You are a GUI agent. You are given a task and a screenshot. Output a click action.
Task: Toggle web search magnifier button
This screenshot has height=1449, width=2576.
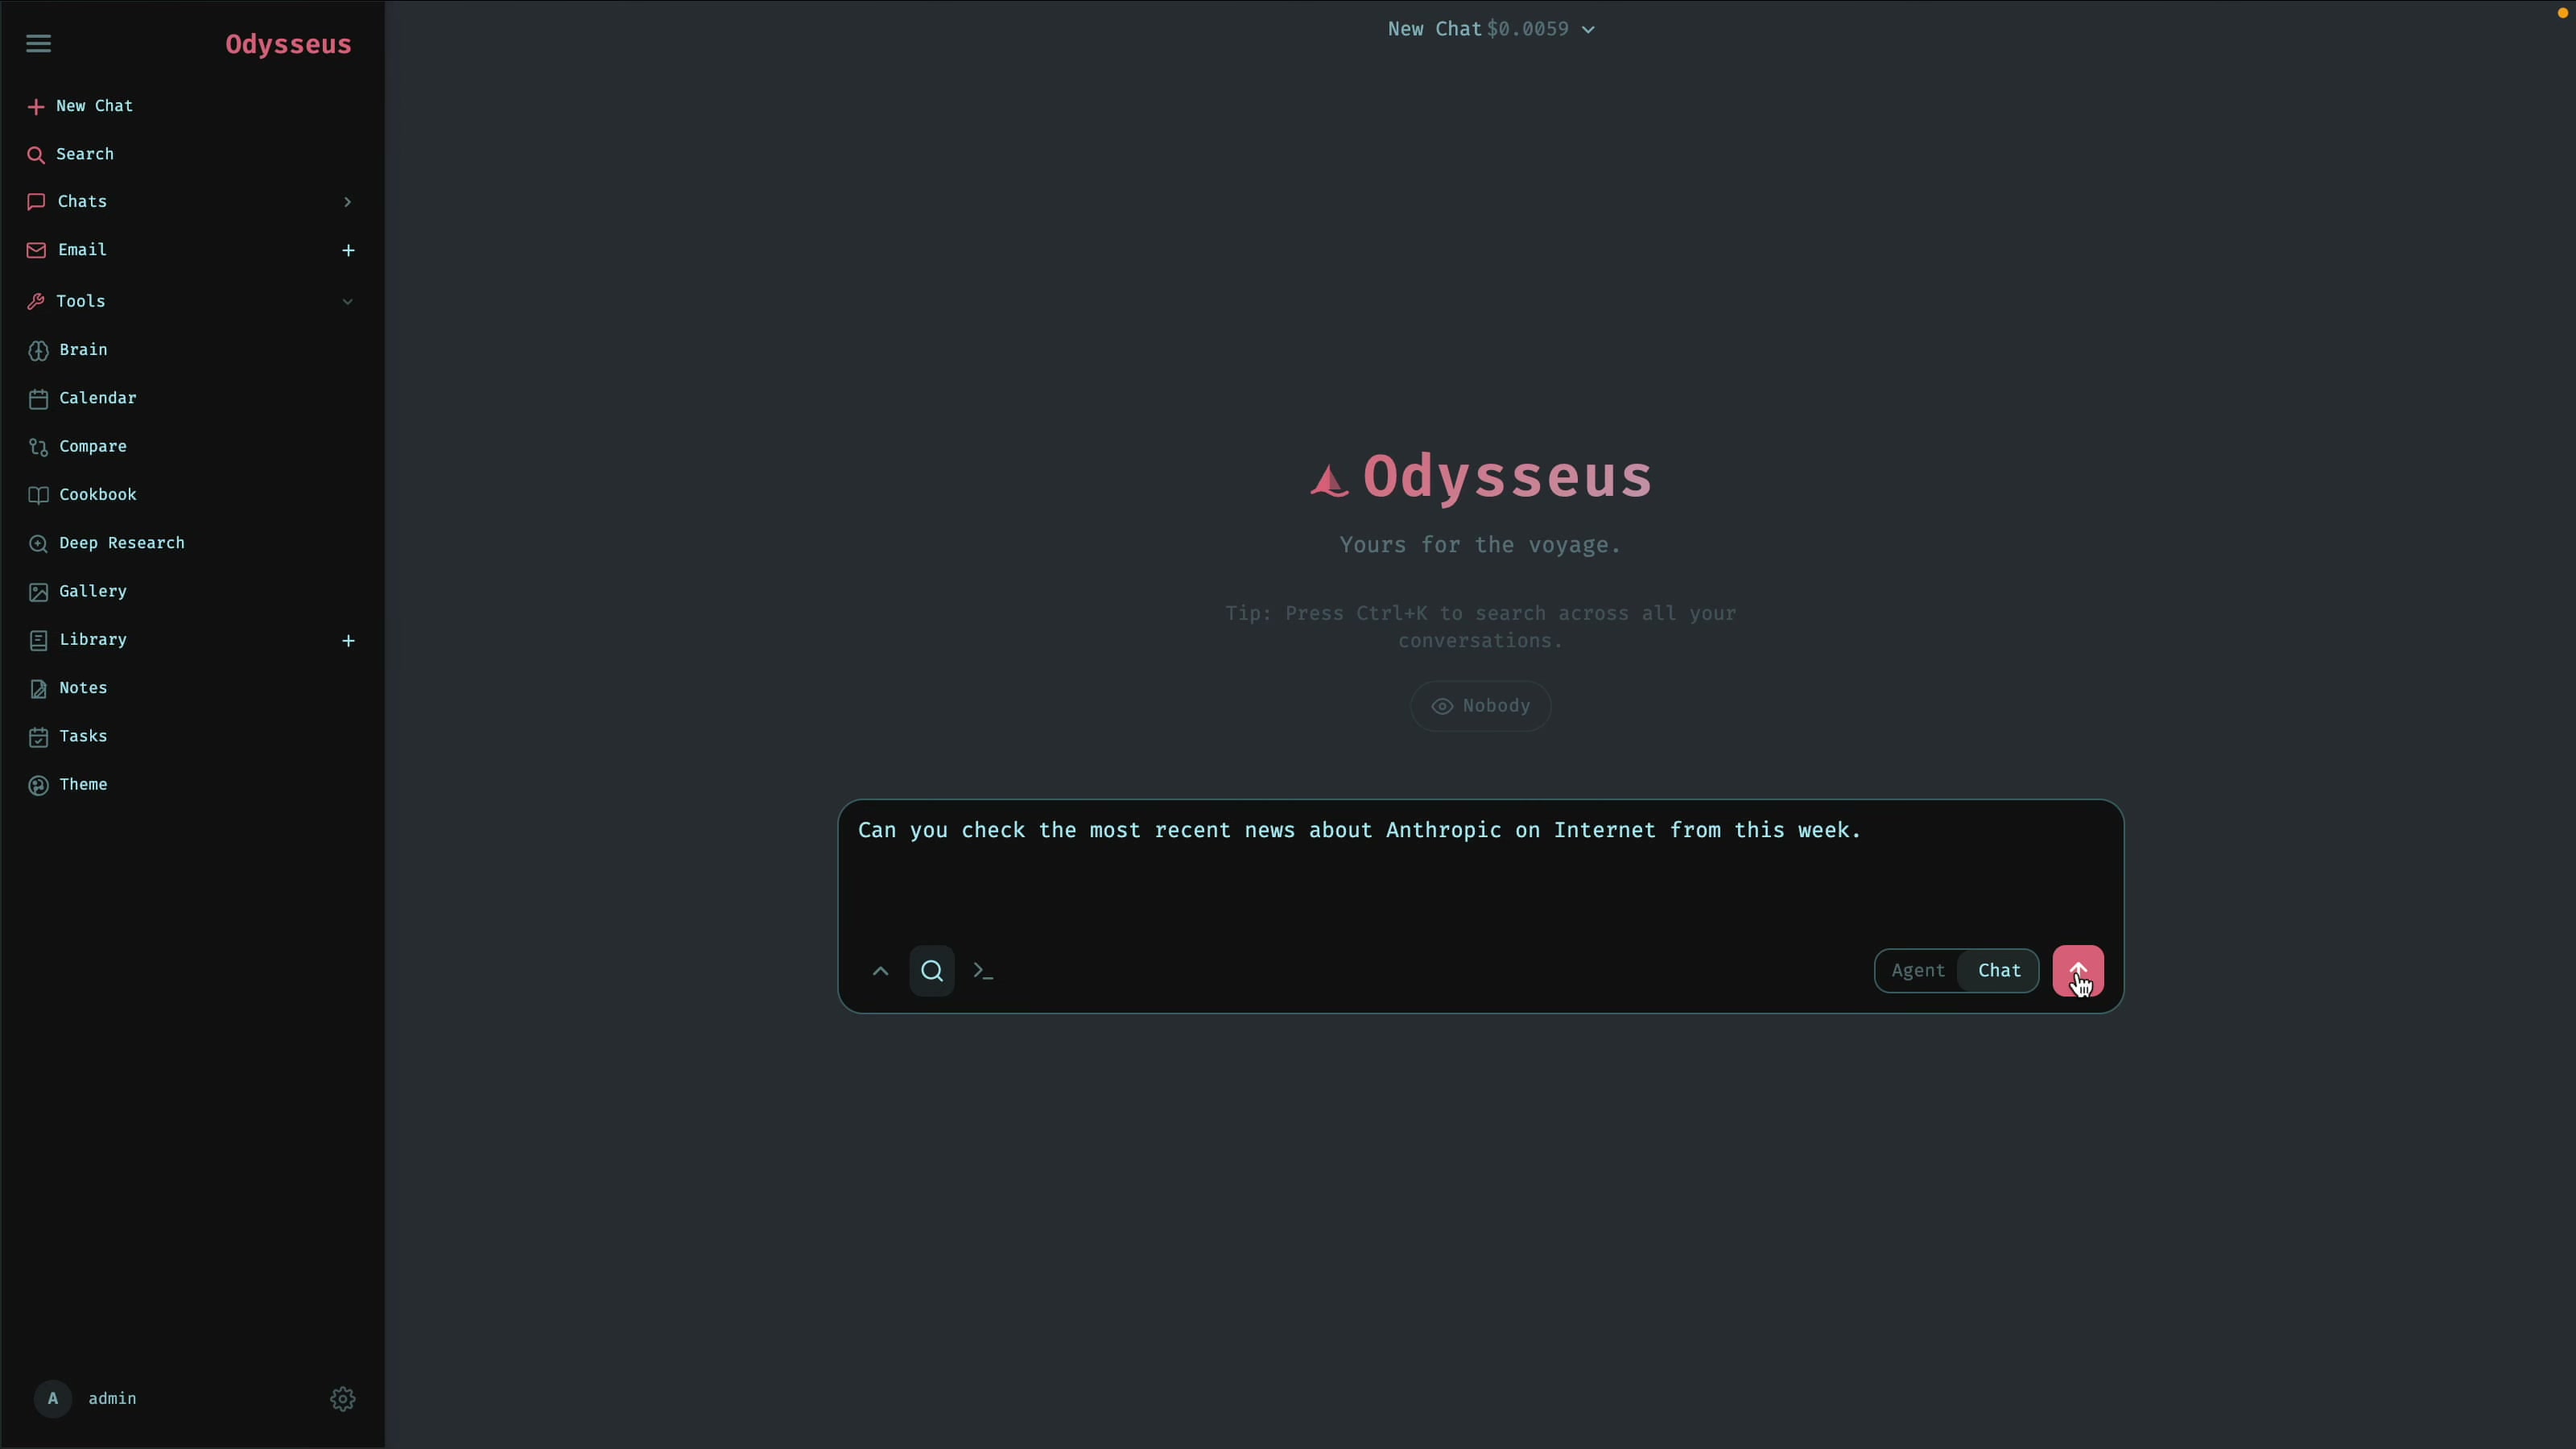(x=932, y=971)
